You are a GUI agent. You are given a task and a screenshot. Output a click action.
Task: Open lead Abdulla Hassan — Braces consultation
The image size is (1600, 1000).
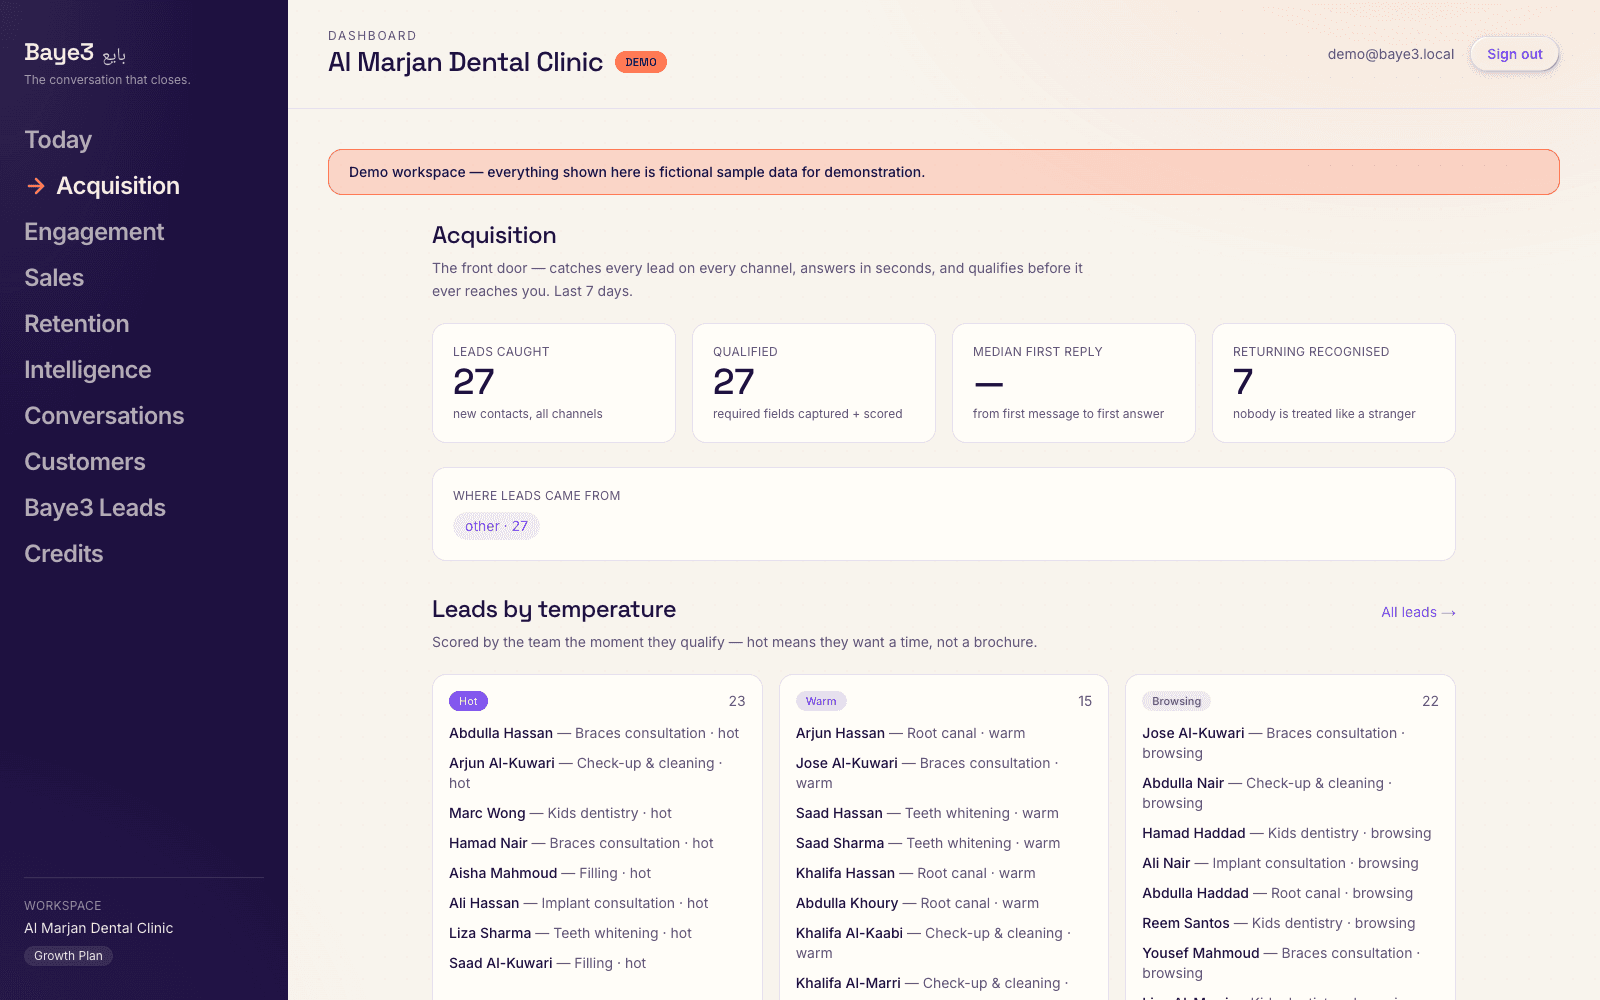pos(594,733)
